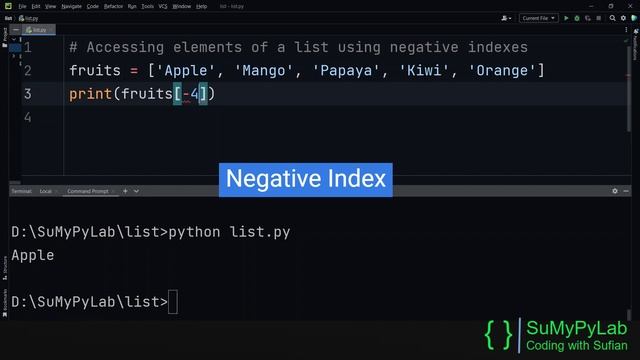Screen dimensions: 640x360
Task: Click the Terminal panel label
Action: tap(21, 191)
